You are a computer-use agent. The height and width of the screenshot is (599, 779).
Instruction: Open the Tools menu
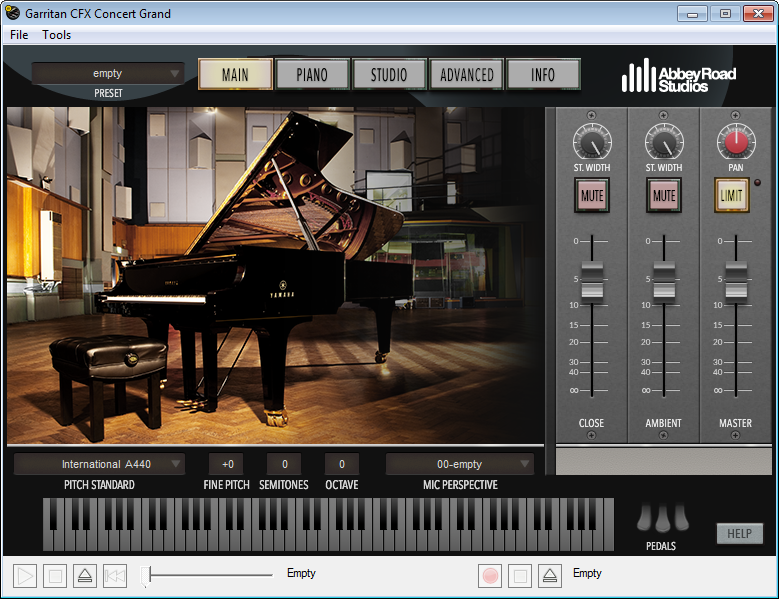(56, 35)
